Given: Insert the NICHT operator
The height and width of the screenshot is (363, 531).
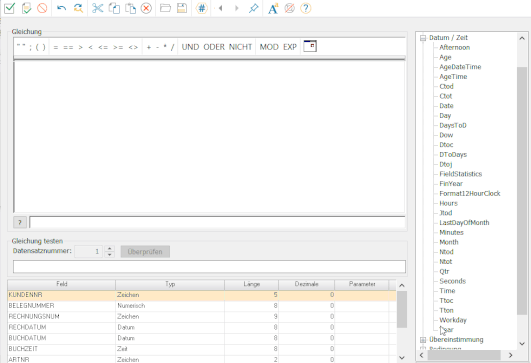Looking at the screenshot, I should pos(240,47).
